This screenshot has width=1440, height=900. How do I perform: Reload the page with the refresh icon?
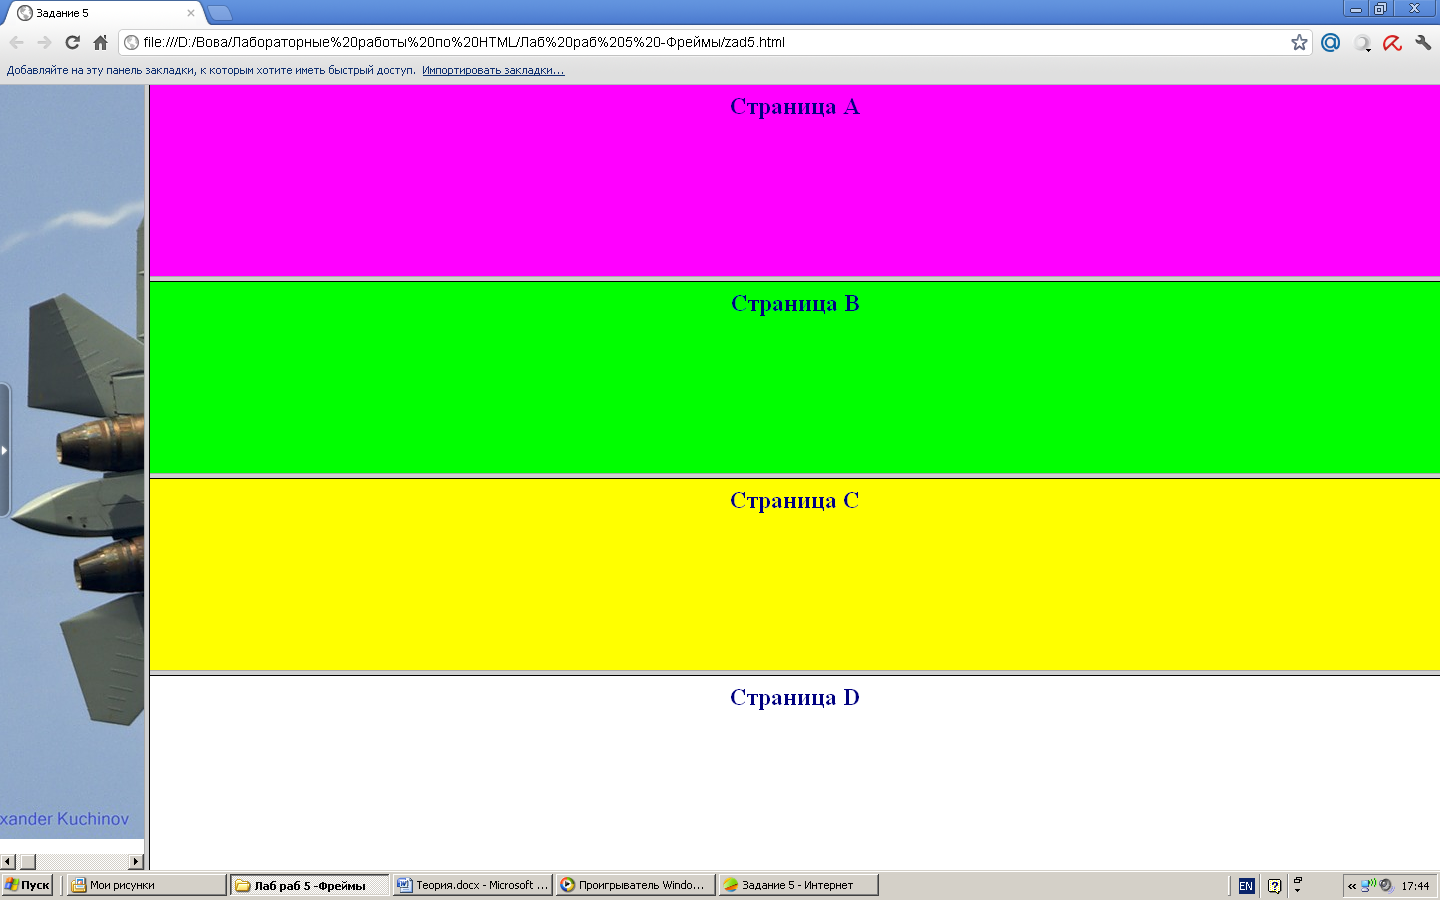(x=72, y=42)
